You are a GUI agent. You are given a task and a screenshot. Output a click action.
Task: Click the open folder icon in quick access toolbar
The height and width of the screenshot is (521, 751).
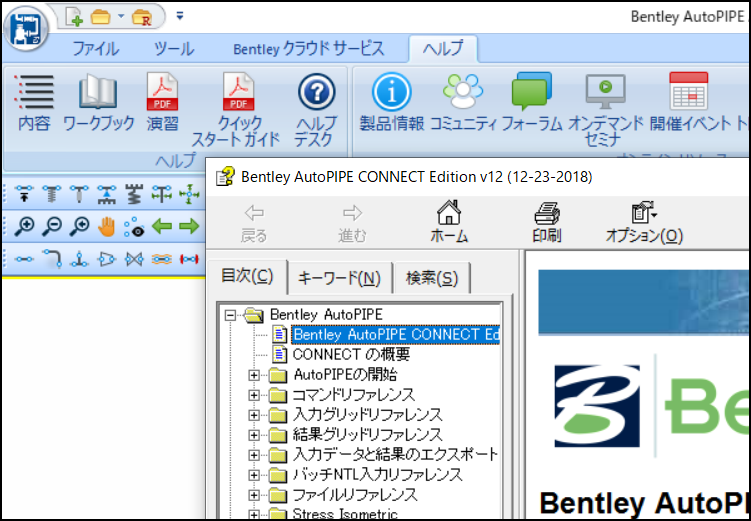(101, 17)
